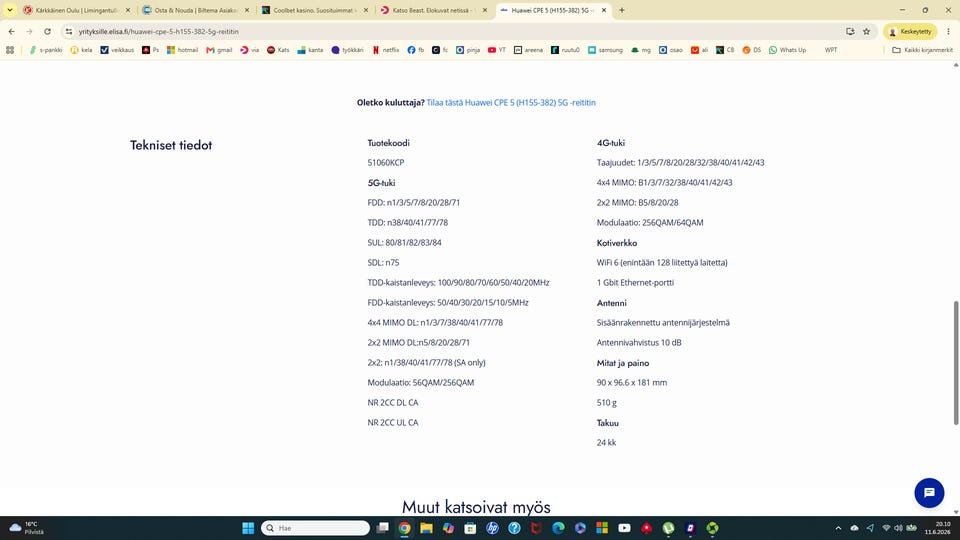Open the clock and date 20.10 panel
The width and height of the screenshot is (960, 540).
click(x=938, y=528)
